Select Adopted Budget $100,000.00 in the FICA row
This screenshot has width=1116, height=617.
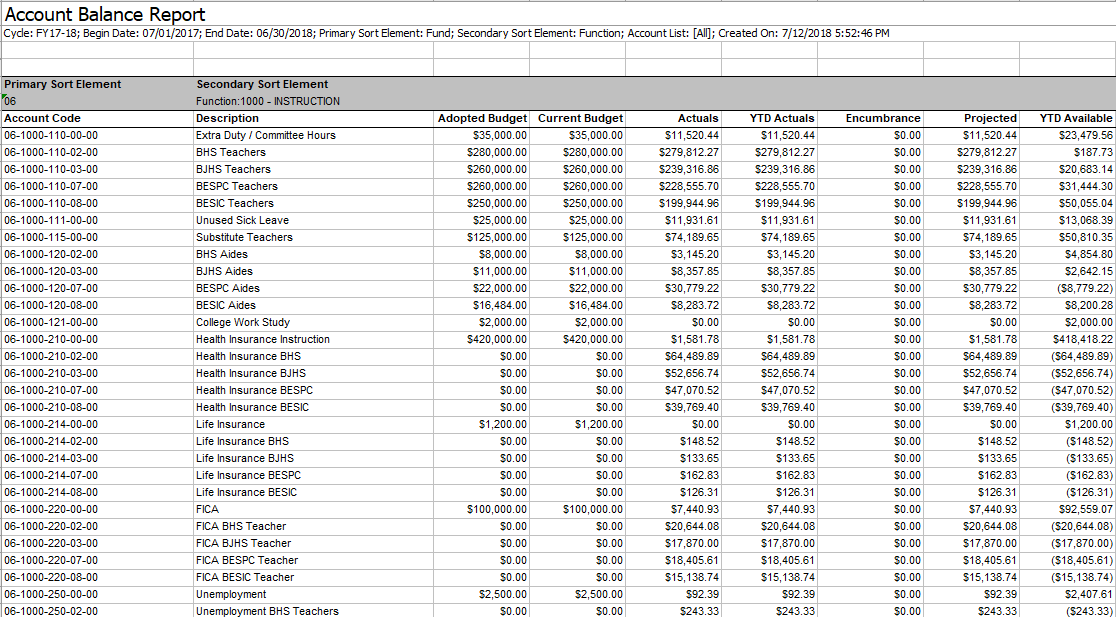[497, 510]
